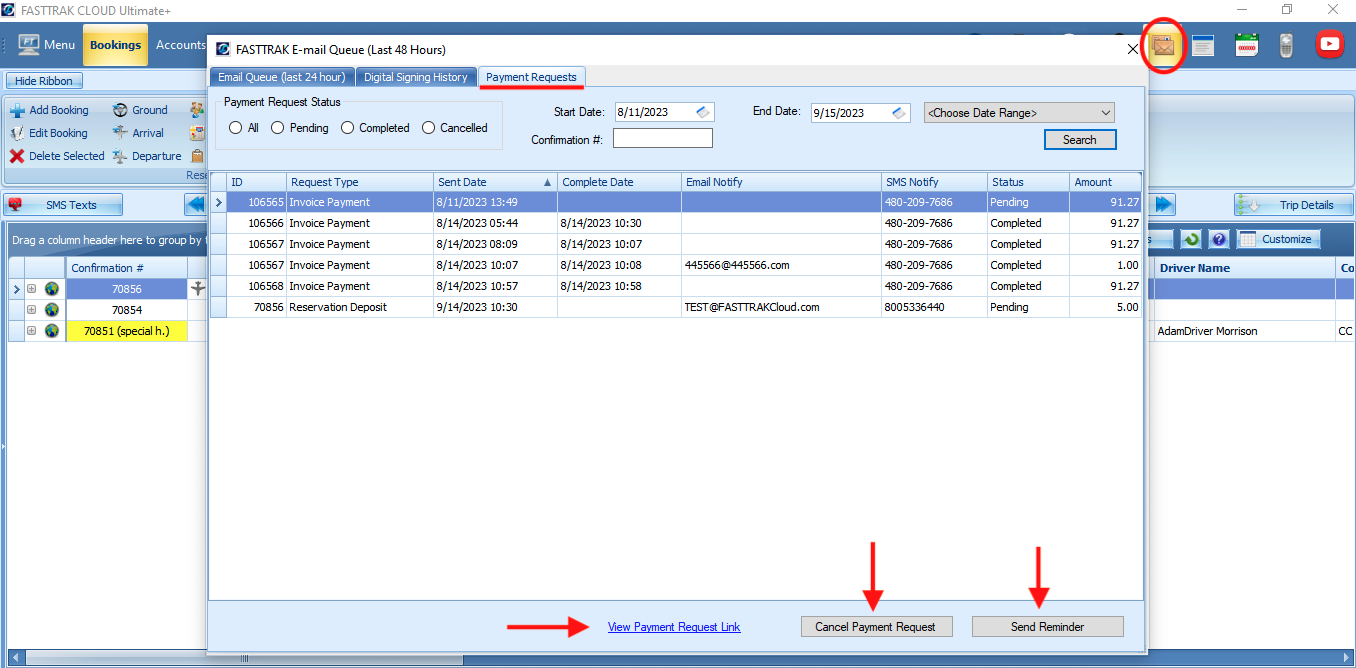1356x668 pixels.
Task: Click Cancel Payment Request button
Action: pyautogui.click(x=875, y=626)
